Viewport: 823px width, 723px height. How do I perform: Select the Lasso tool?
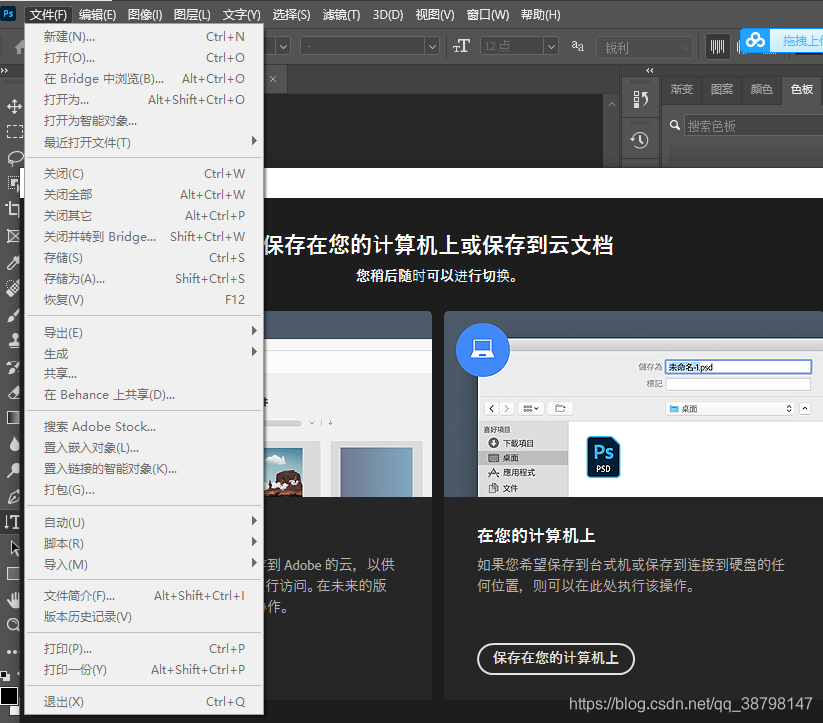(x=14, y=158)
